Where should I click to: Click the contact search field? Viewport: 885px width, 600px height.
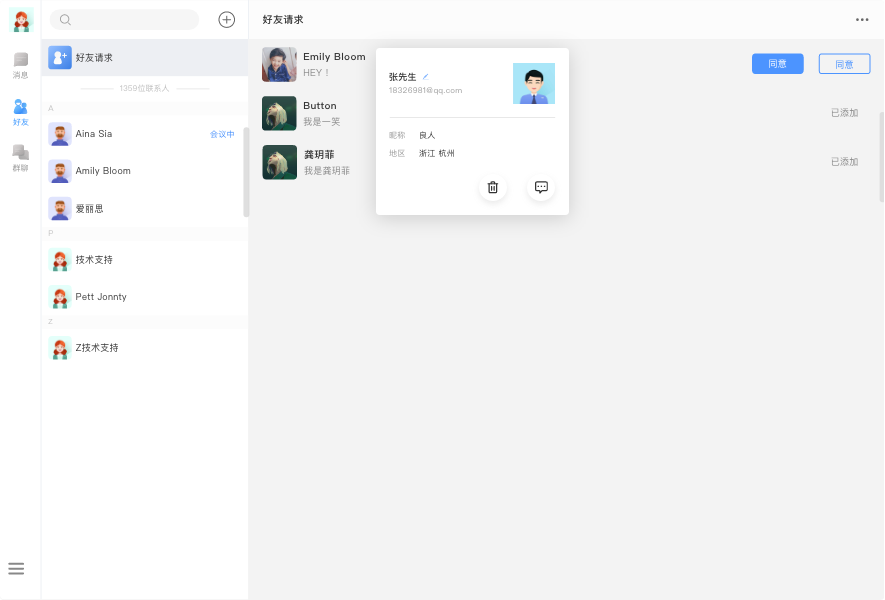tap(125, 20)
